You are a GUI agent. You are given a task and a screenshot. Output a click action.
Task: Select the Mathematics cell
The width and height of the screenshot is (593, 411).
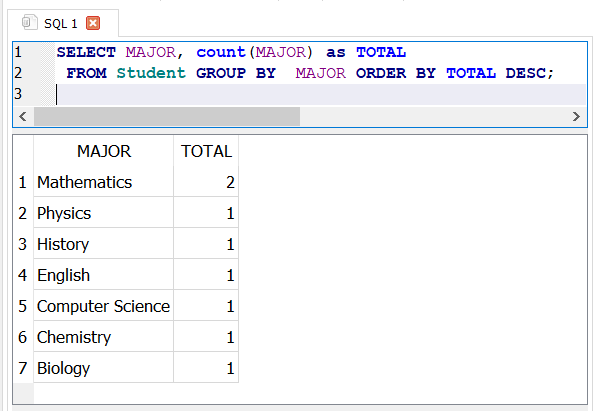coord(104,182)
